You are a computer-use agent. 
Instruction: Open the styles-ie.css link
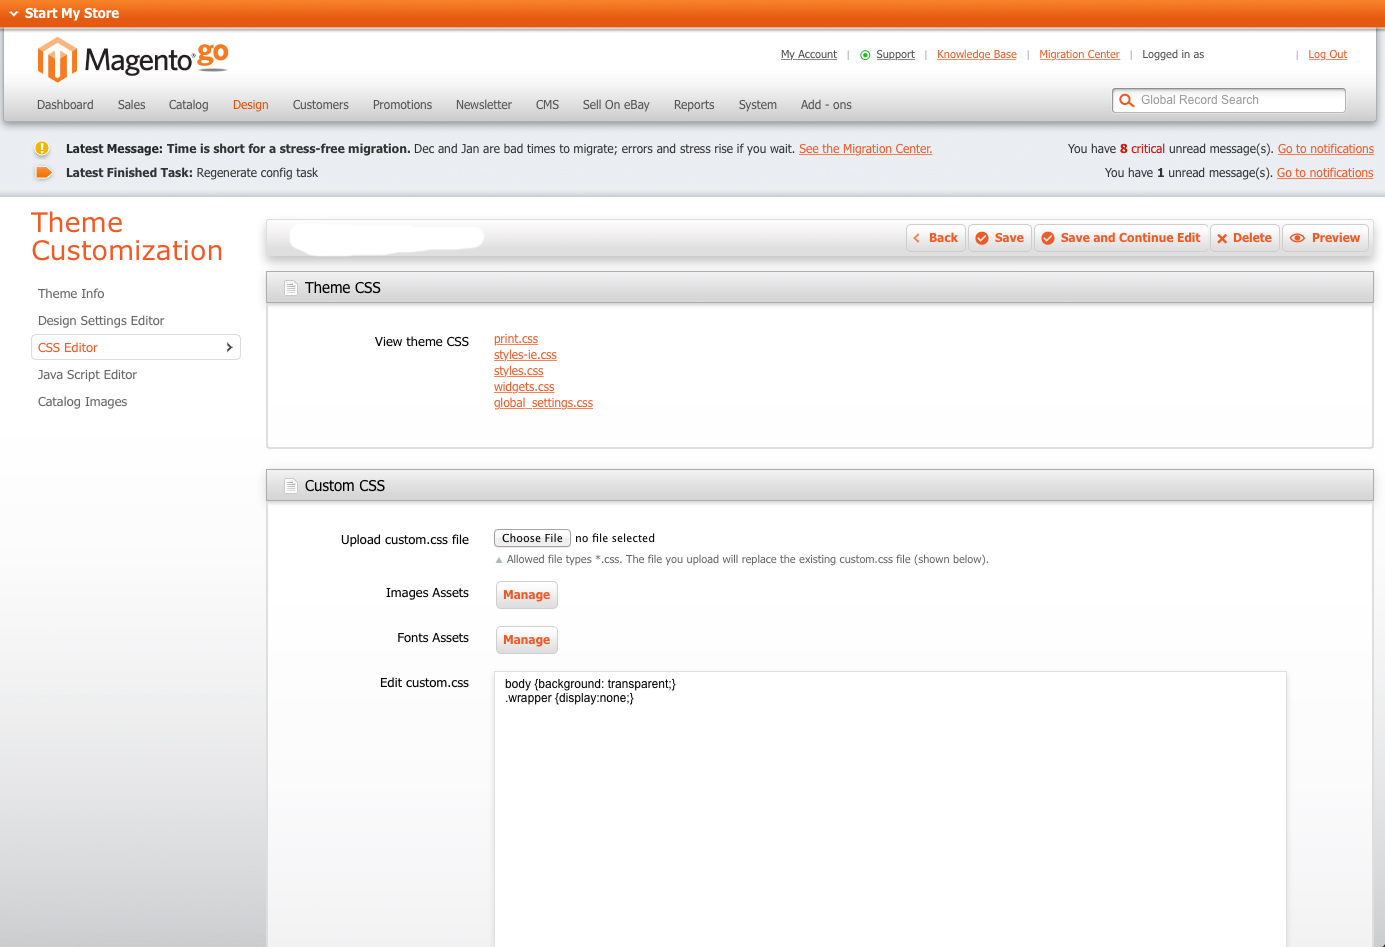click(x=525, y=355)
